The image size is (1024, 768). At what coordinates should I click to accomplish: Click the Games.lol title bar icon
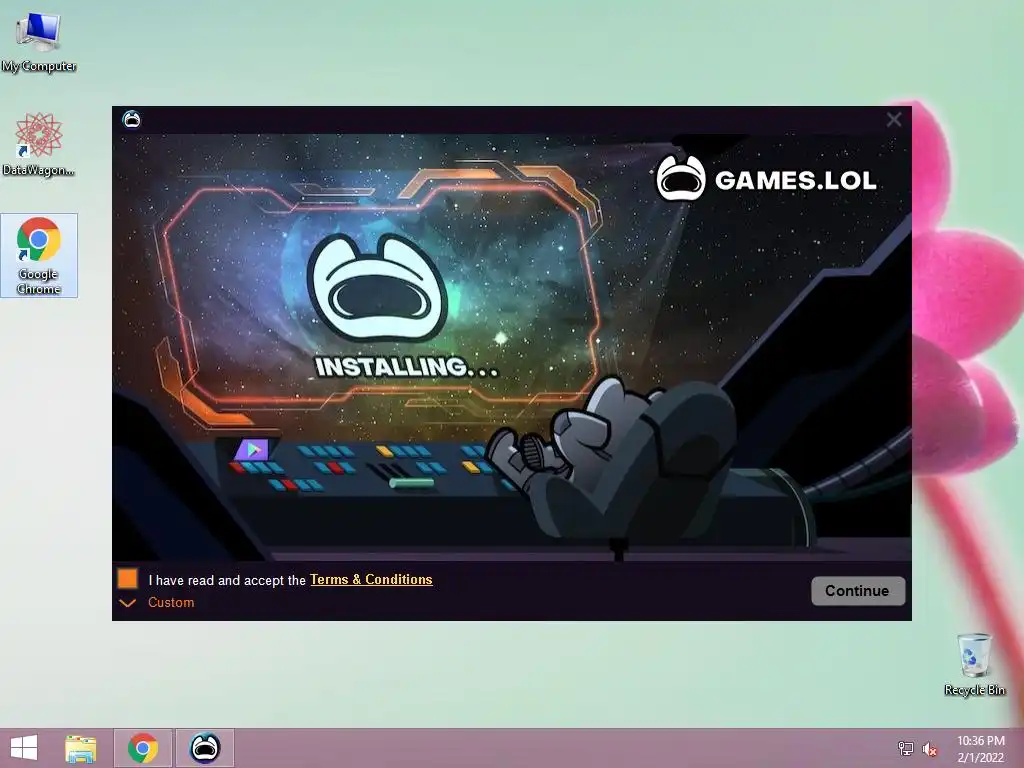click(131, 120)
